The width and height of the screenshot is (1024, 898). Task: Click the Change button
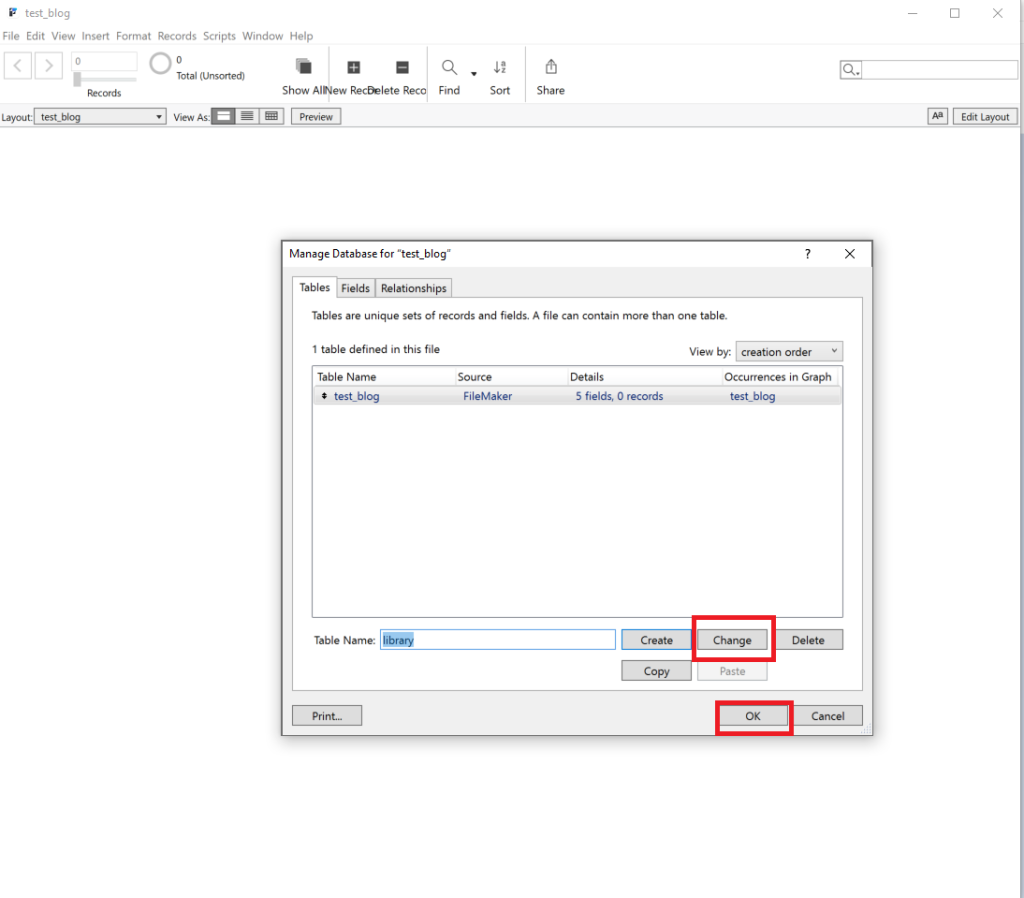(x=733, y=639)
